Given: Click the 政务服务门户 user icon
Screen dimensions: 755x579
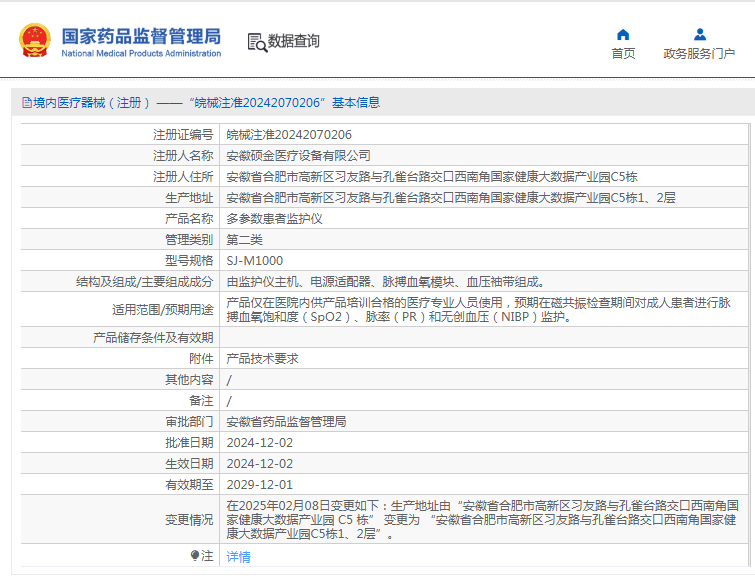Looking at the screenshot, I should 700,34.
